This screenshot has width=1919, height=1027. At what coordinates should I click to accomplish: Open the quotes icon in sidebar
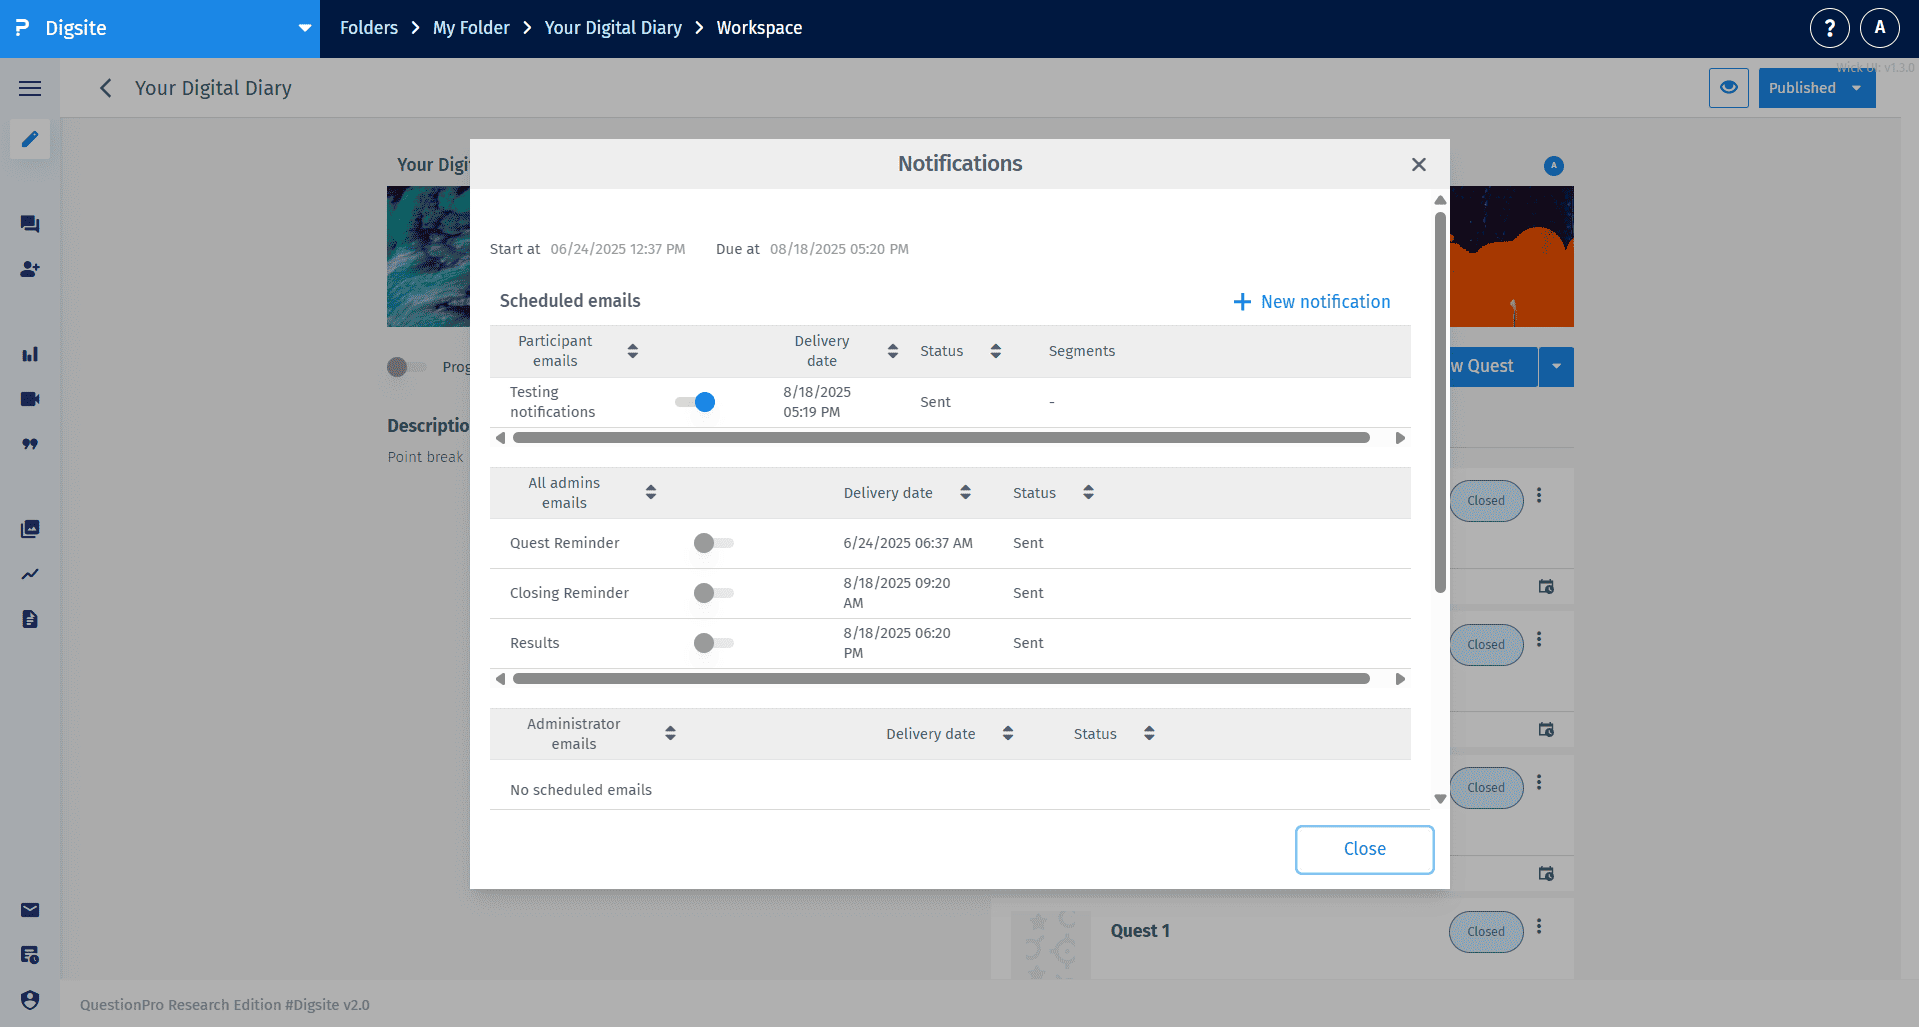coord(30,444)
